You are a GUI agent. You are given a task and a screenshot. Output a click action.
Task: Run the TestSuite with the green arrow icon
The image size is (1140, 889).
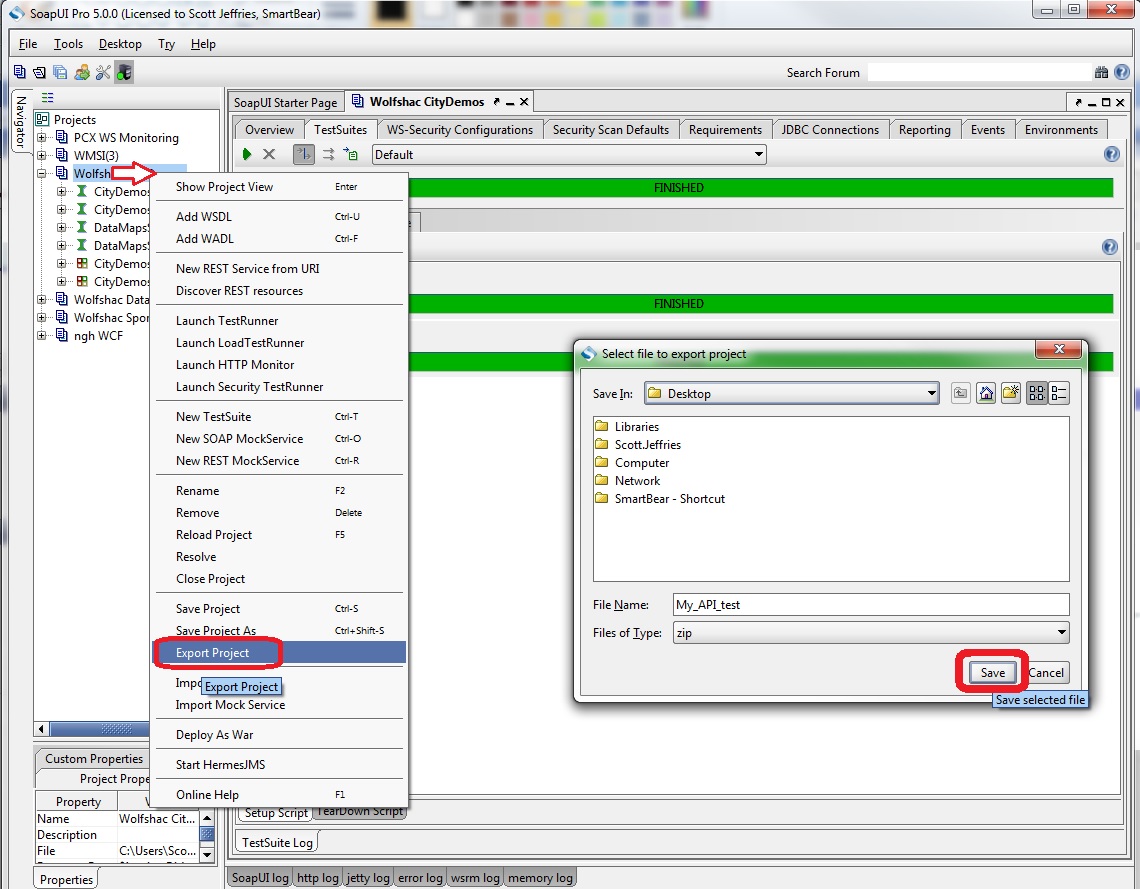[246, 154]
